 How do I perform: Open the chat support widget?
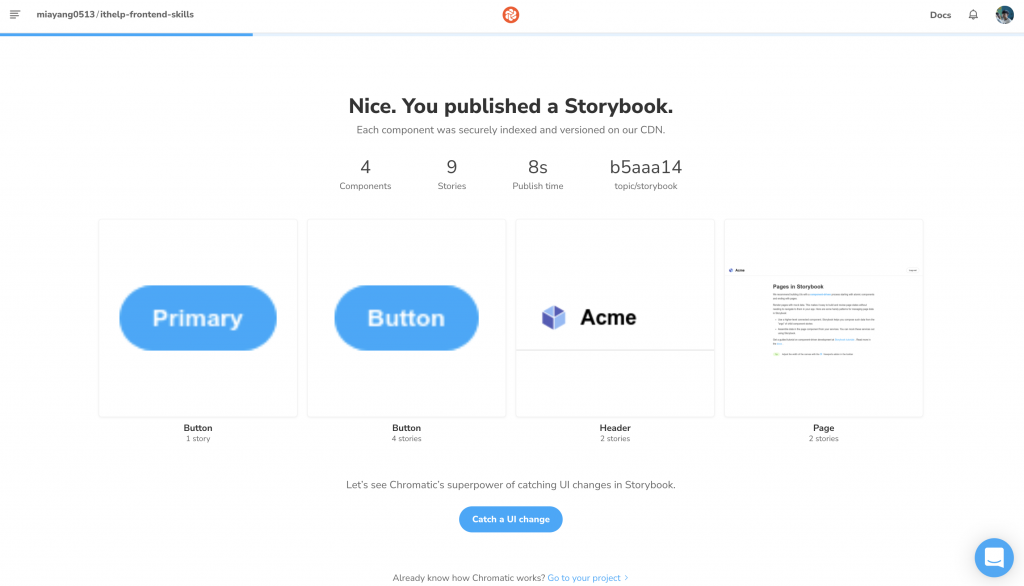point(994,557)
